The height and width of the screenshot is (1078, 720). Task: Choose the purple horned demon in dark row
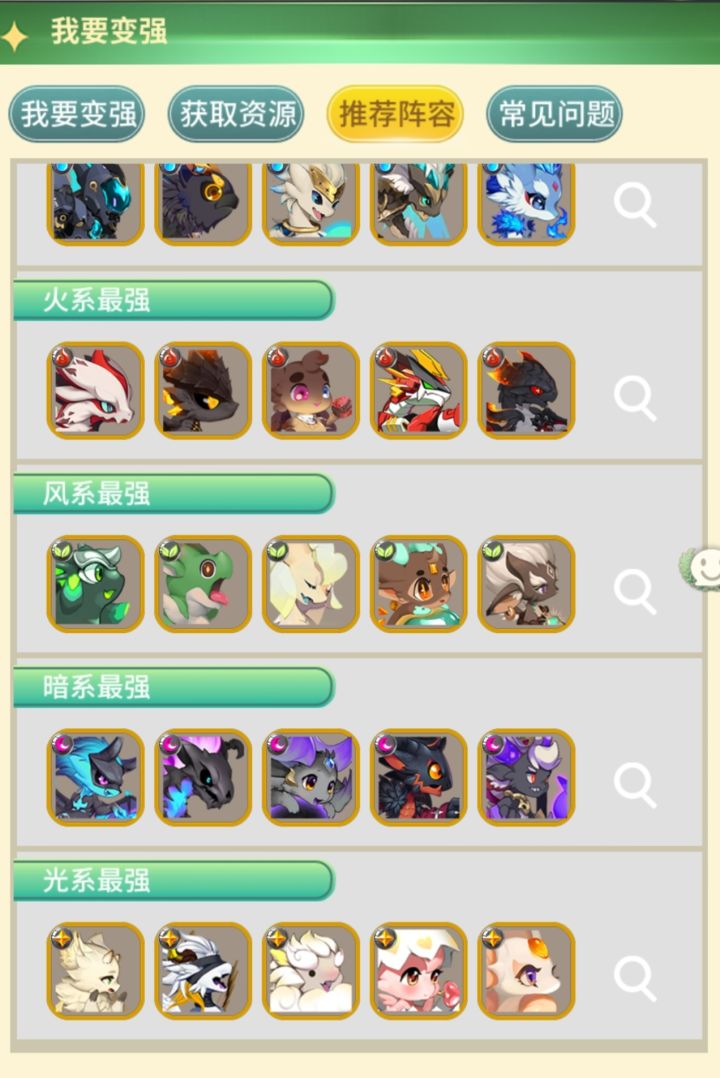526,777
